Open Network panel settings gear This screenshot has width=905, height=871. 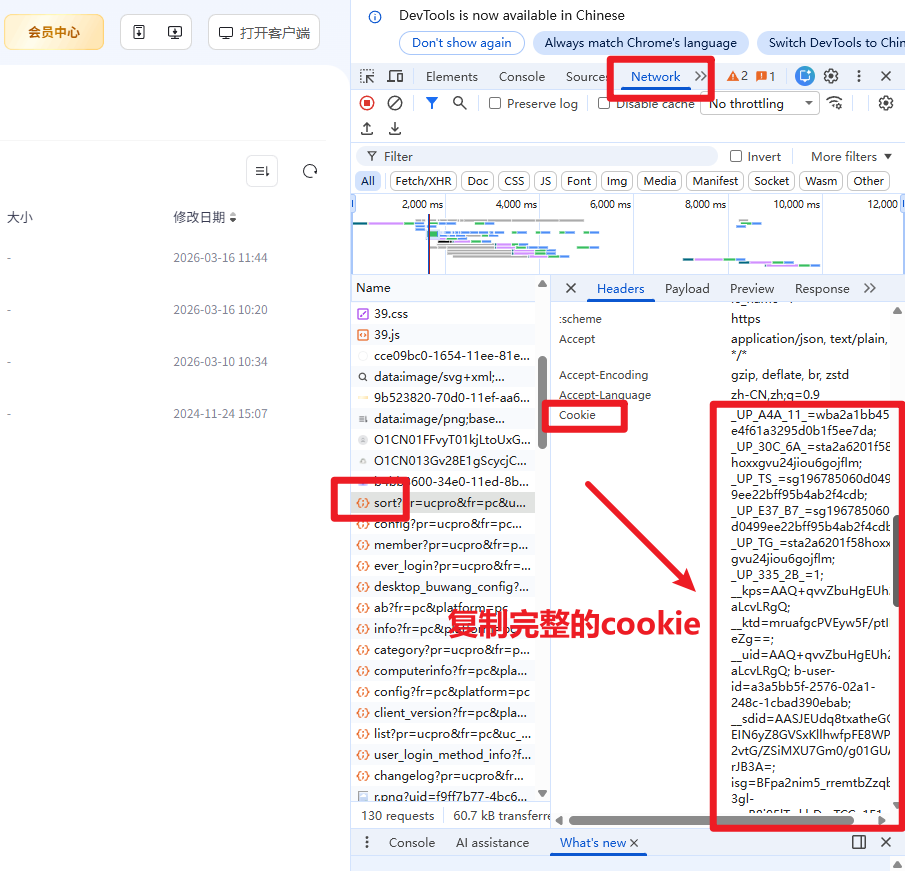click(885, 103)
